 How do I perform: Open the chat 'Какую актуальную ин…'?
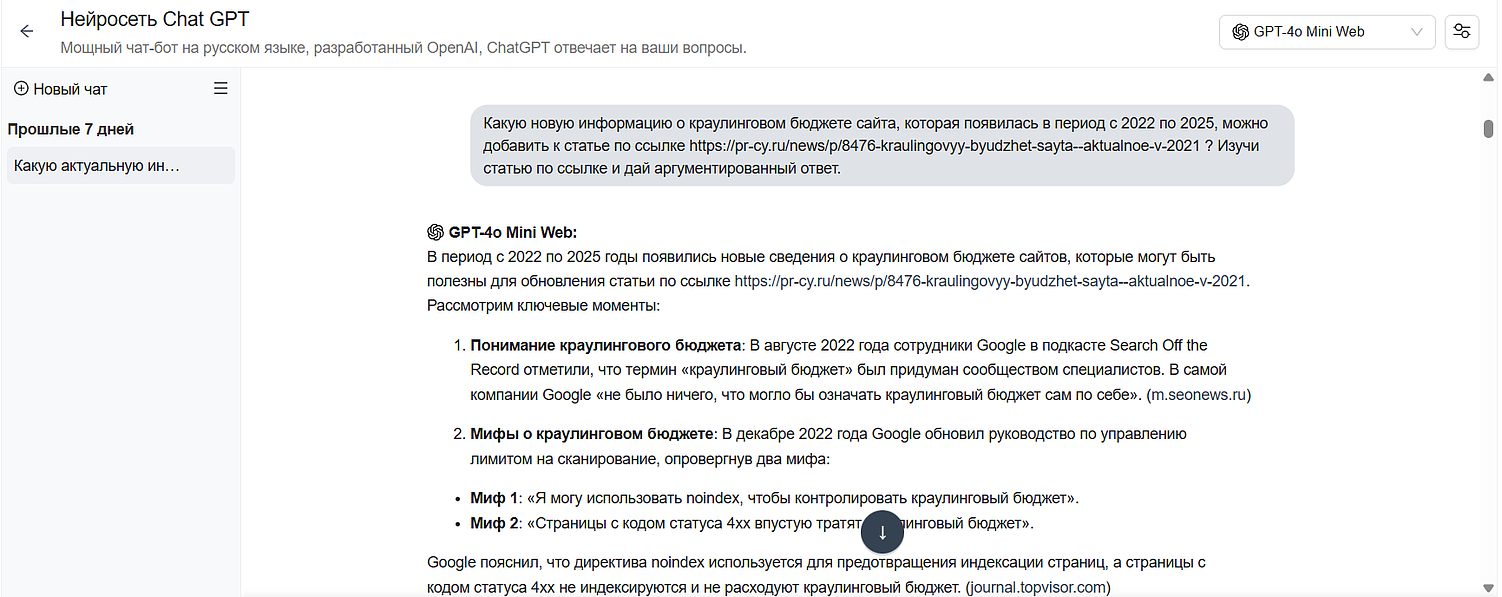pyautogui.click(x=121, y=165)
